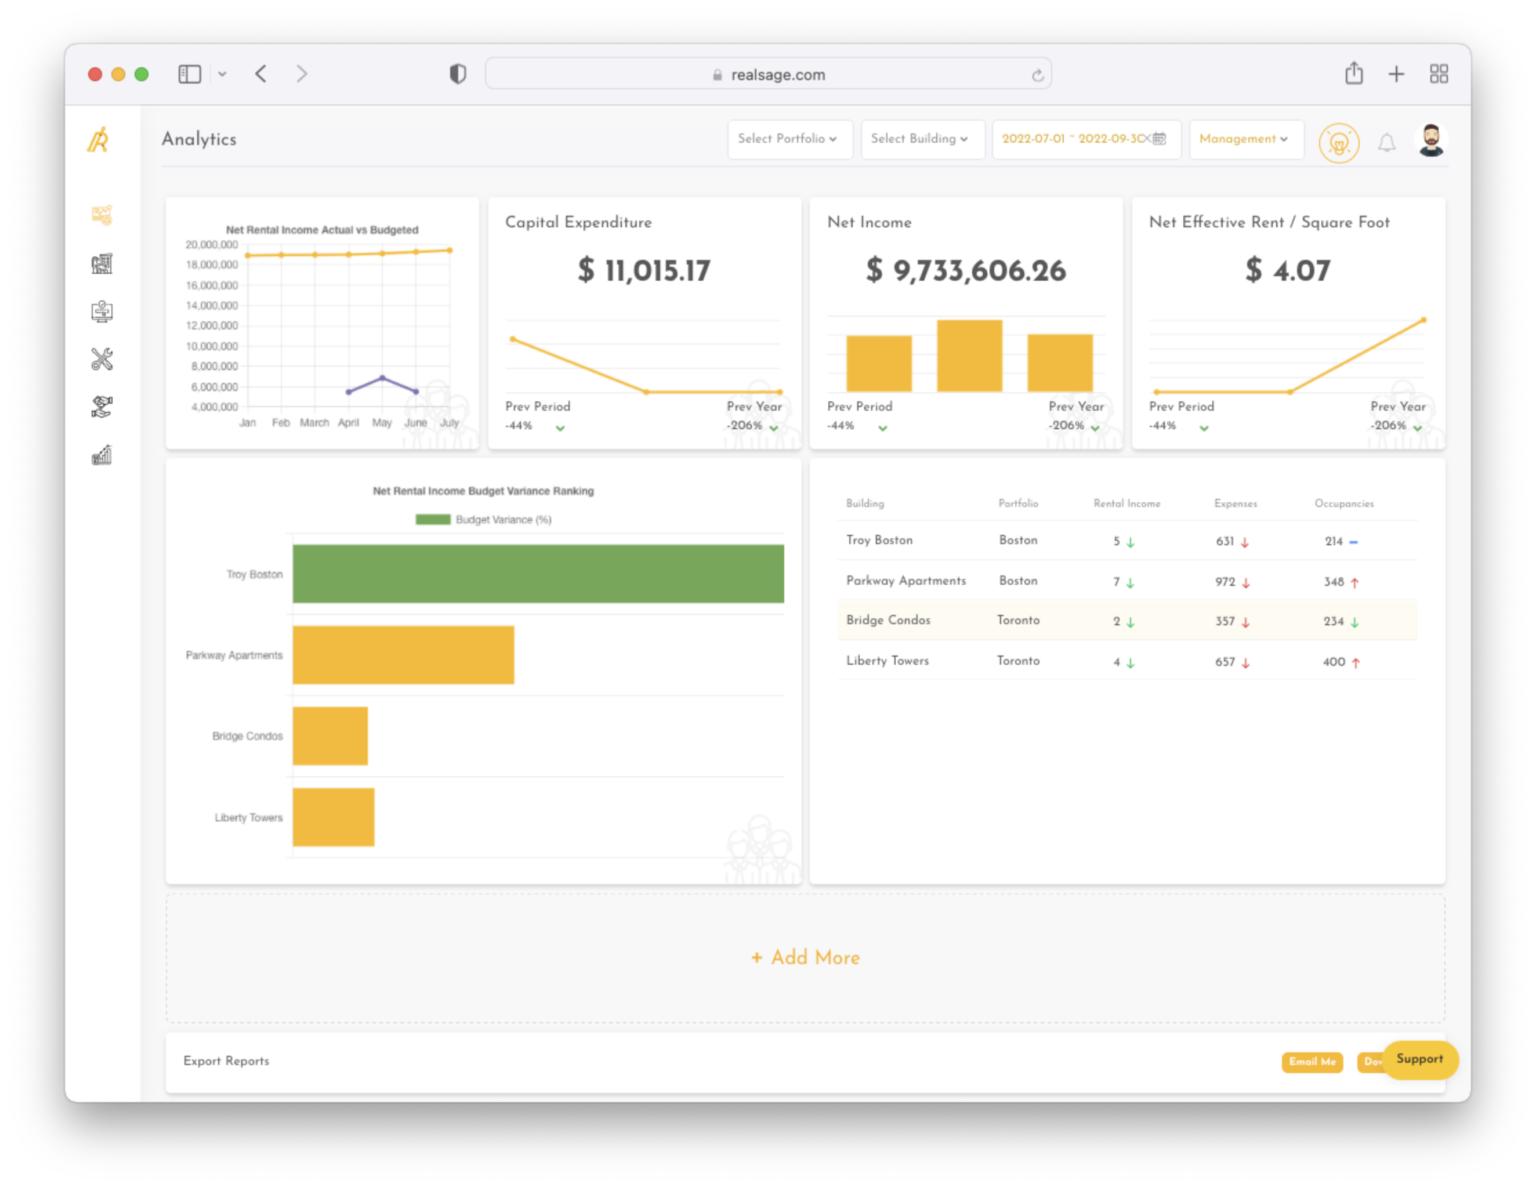Click the Email Me export button

click(1312, 1062)
